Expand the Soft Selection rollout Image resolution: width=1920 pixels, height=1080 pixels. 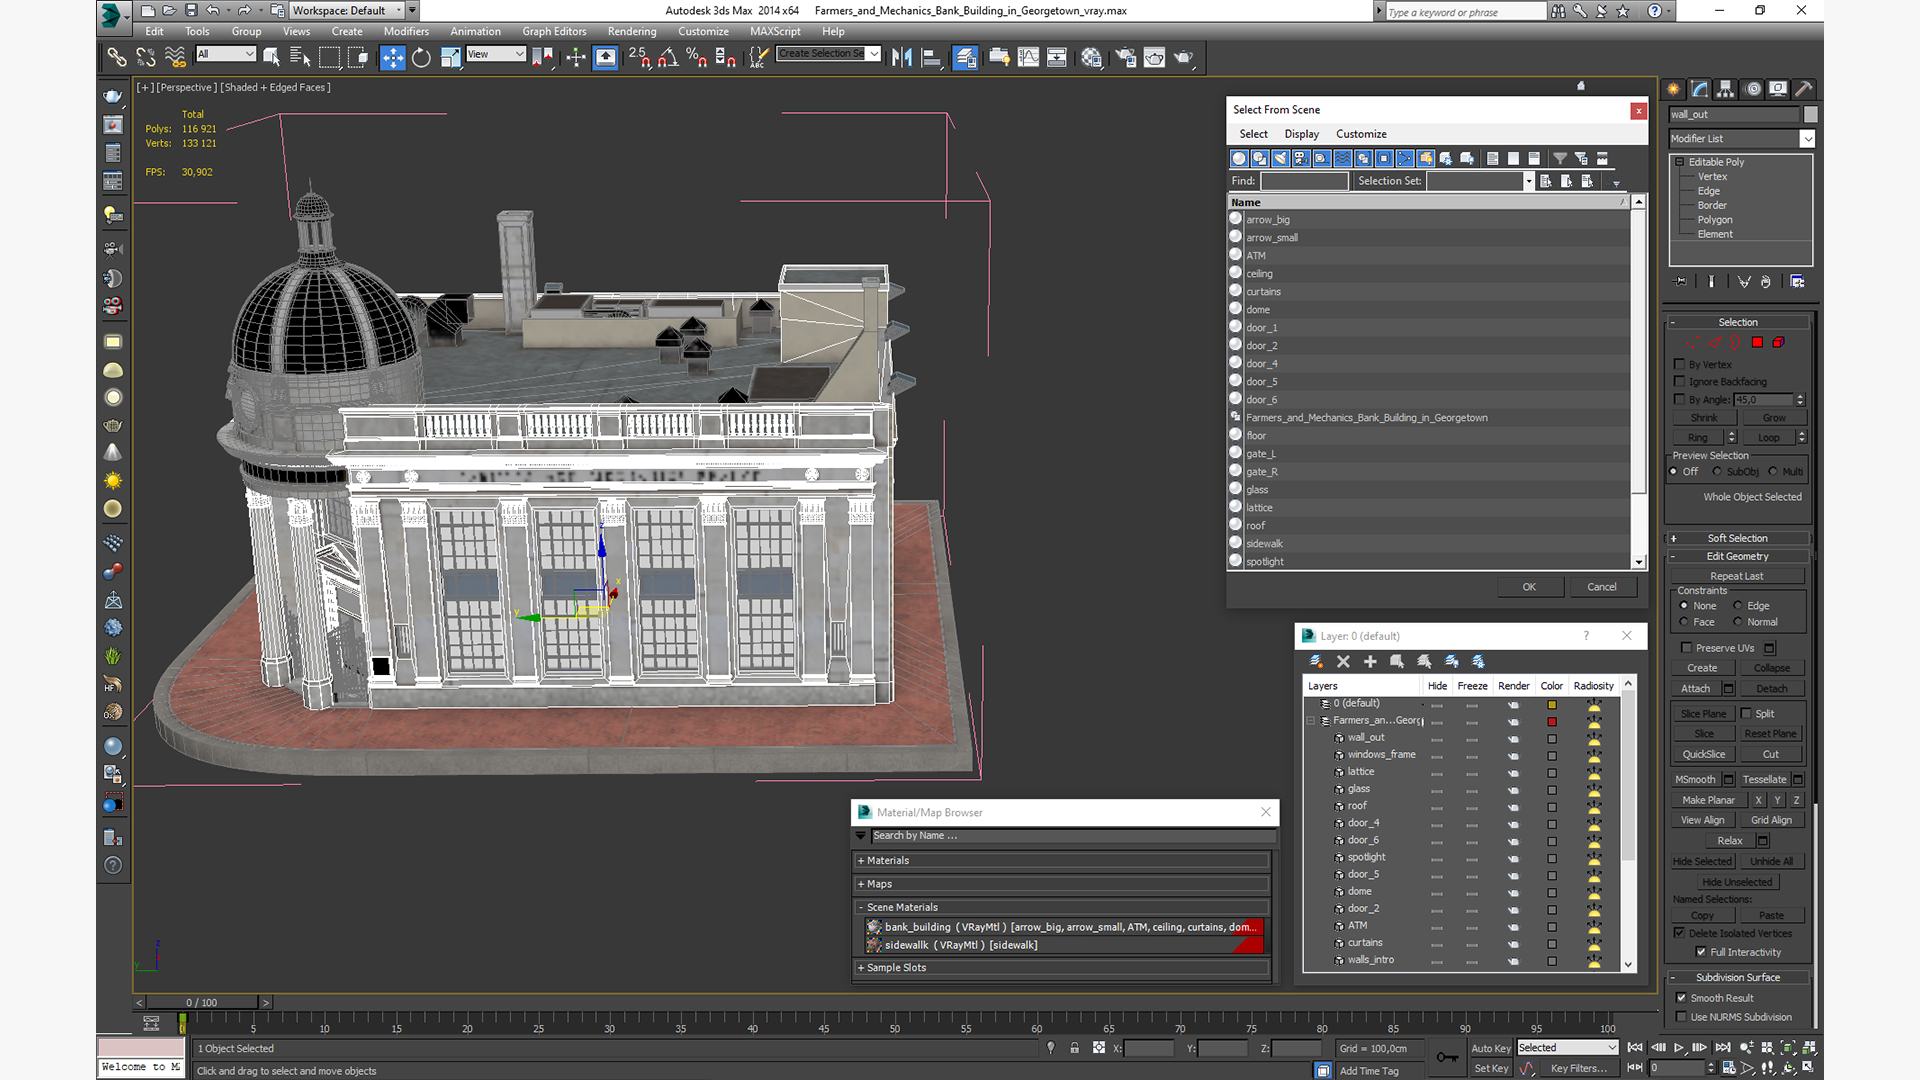coord(1738,538)
